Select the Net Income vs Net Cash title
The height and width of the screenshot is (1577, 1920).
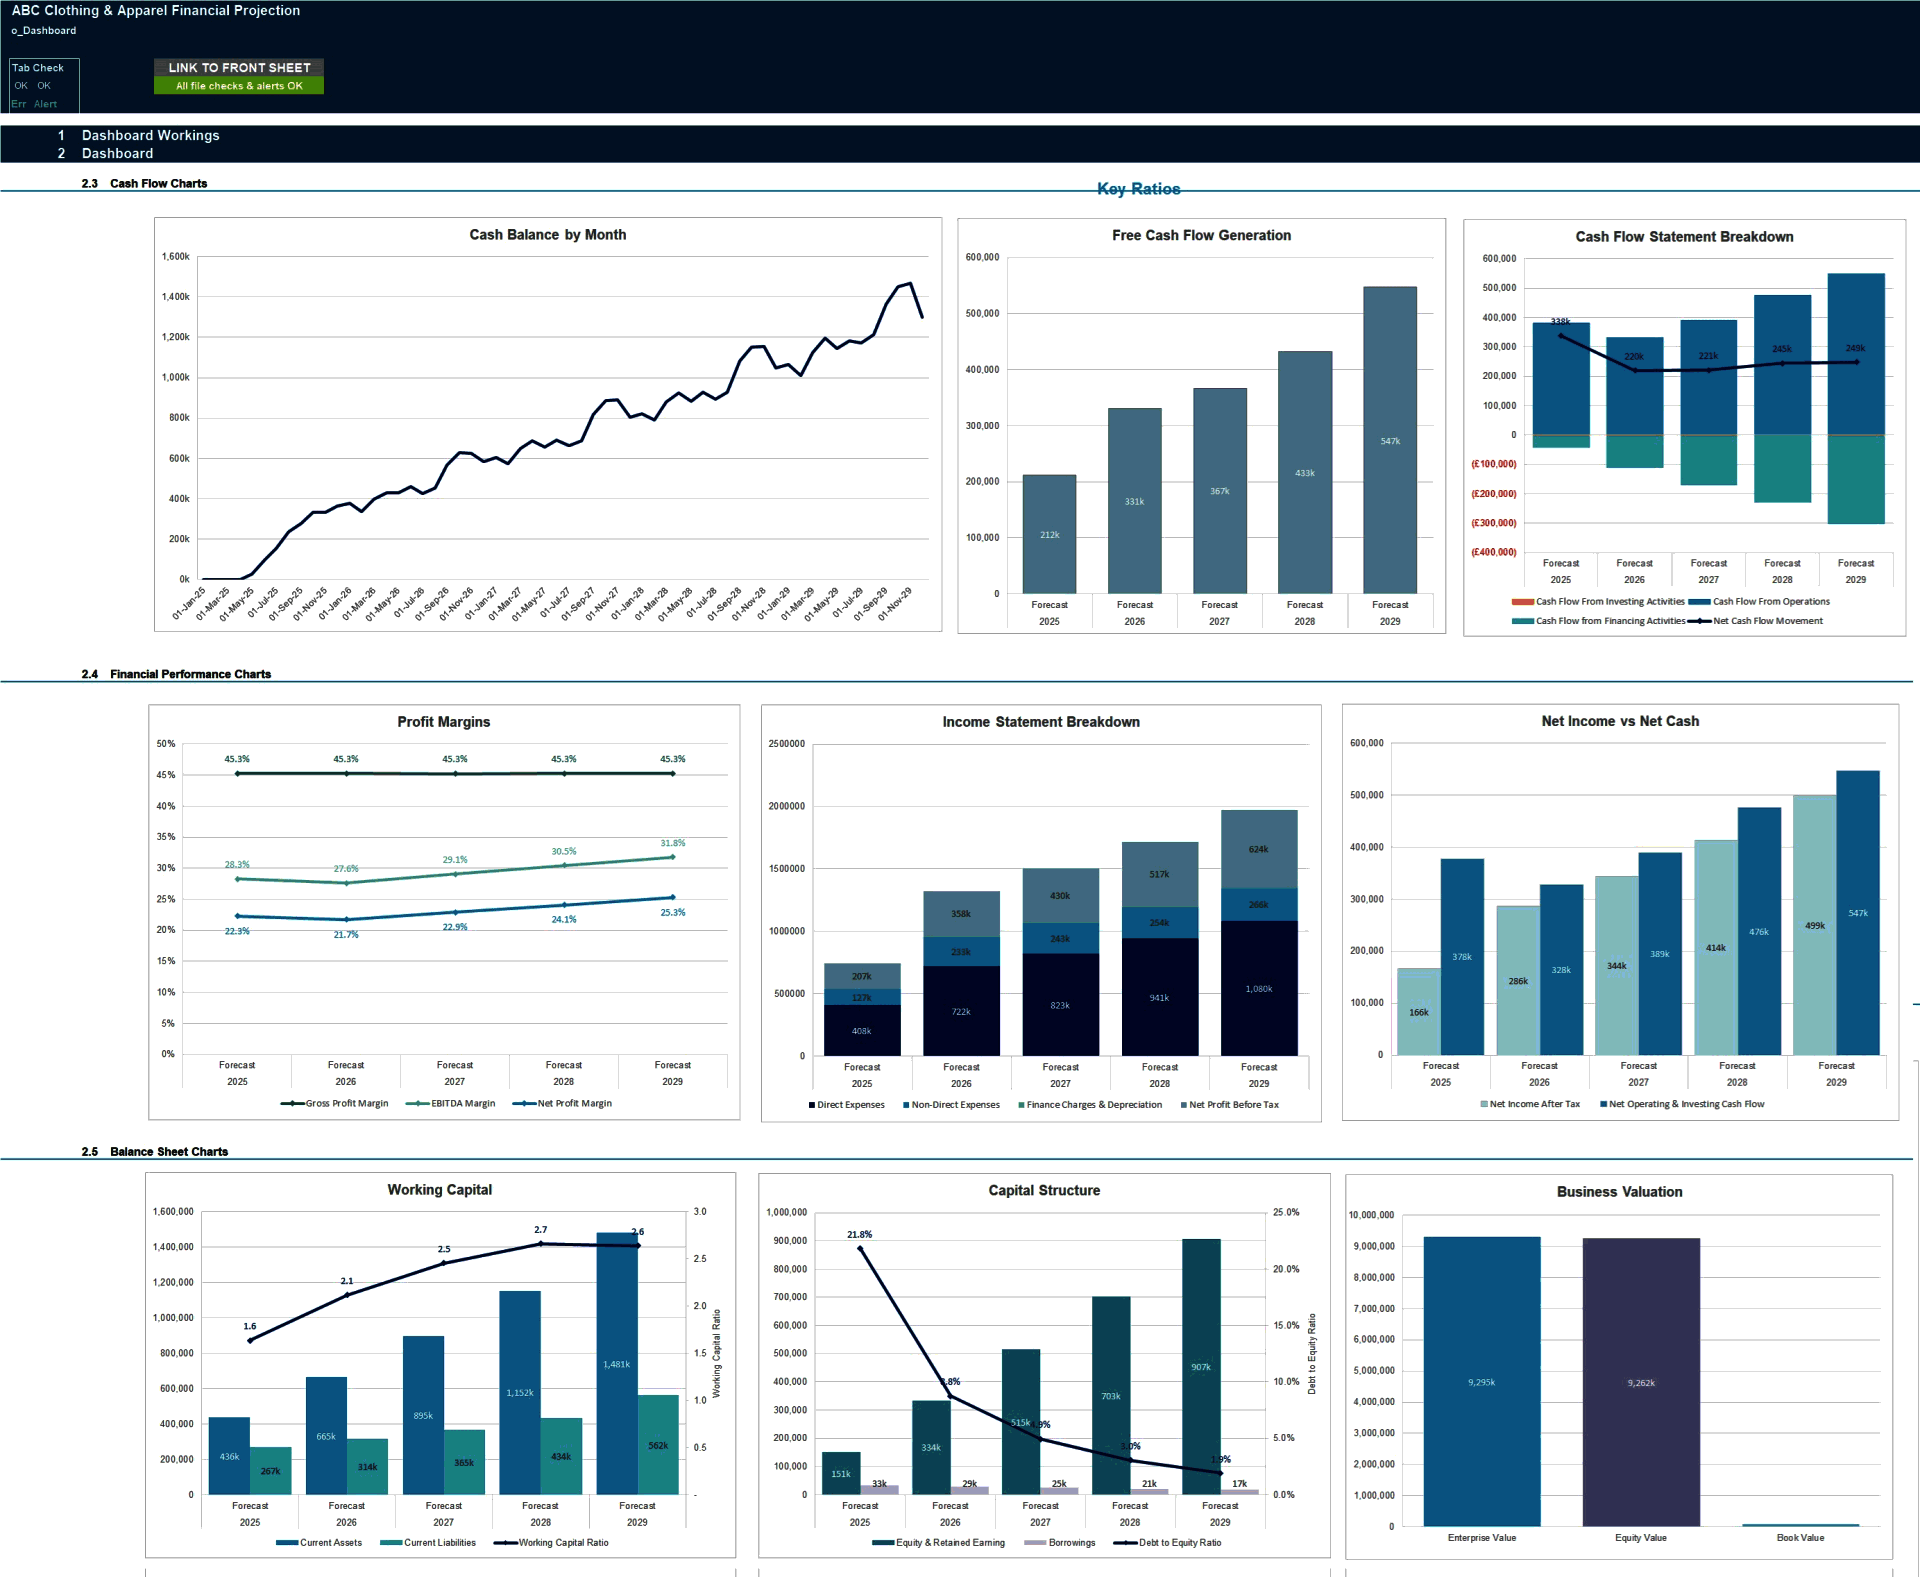[x=1620, y=721]
